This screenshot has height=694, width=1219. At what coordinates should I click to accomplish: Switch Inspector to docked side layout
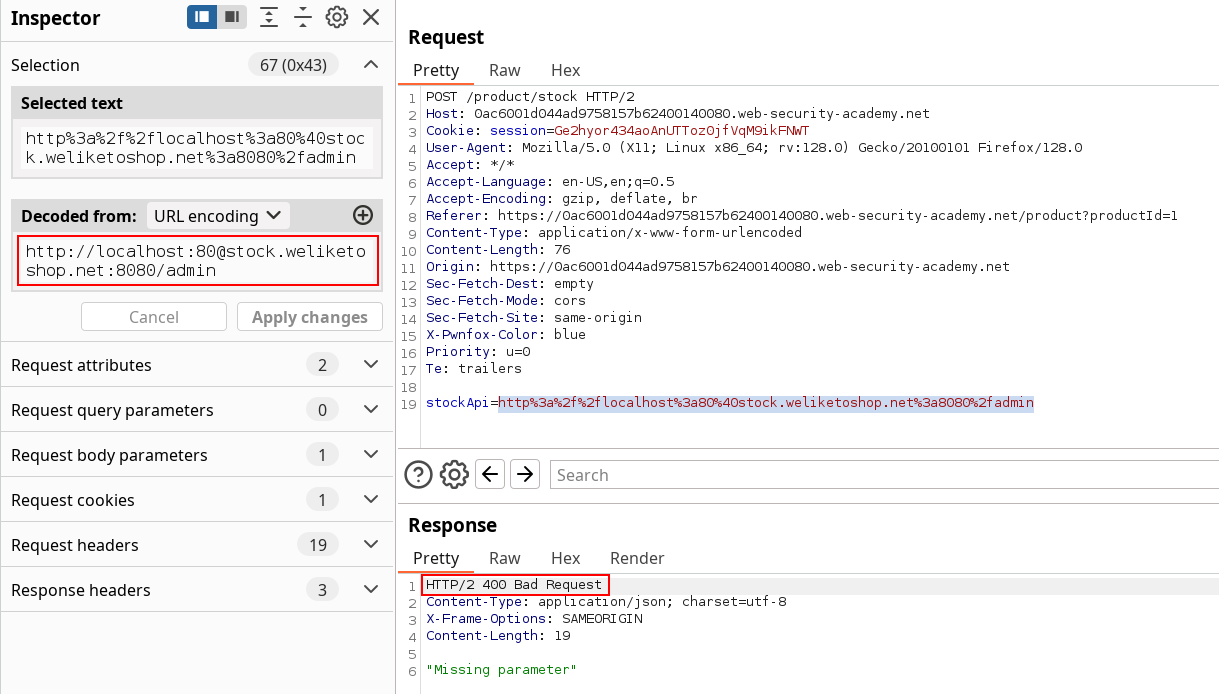[x=202, y=17]
